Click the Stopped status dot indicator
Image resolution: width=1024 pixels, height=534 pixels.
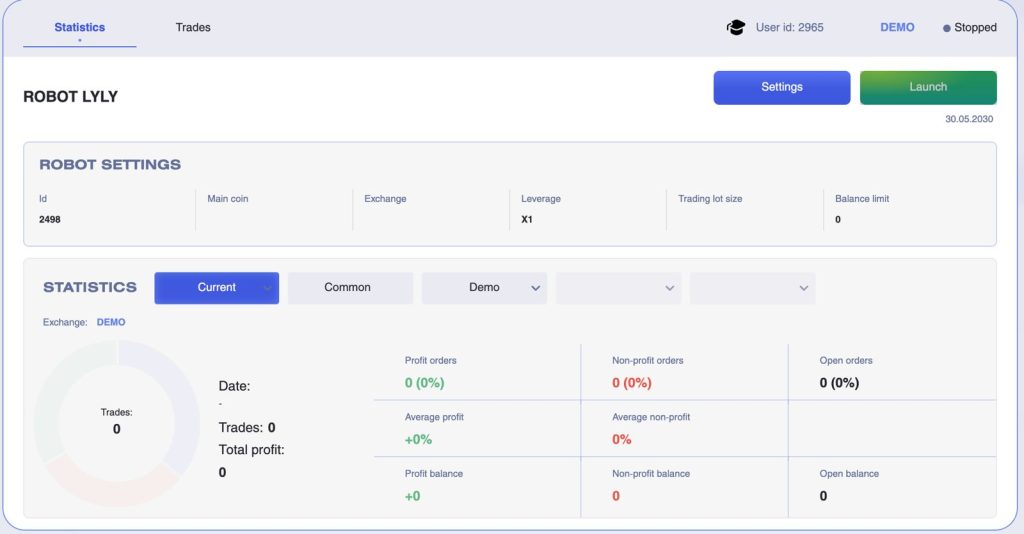(946, 28)
